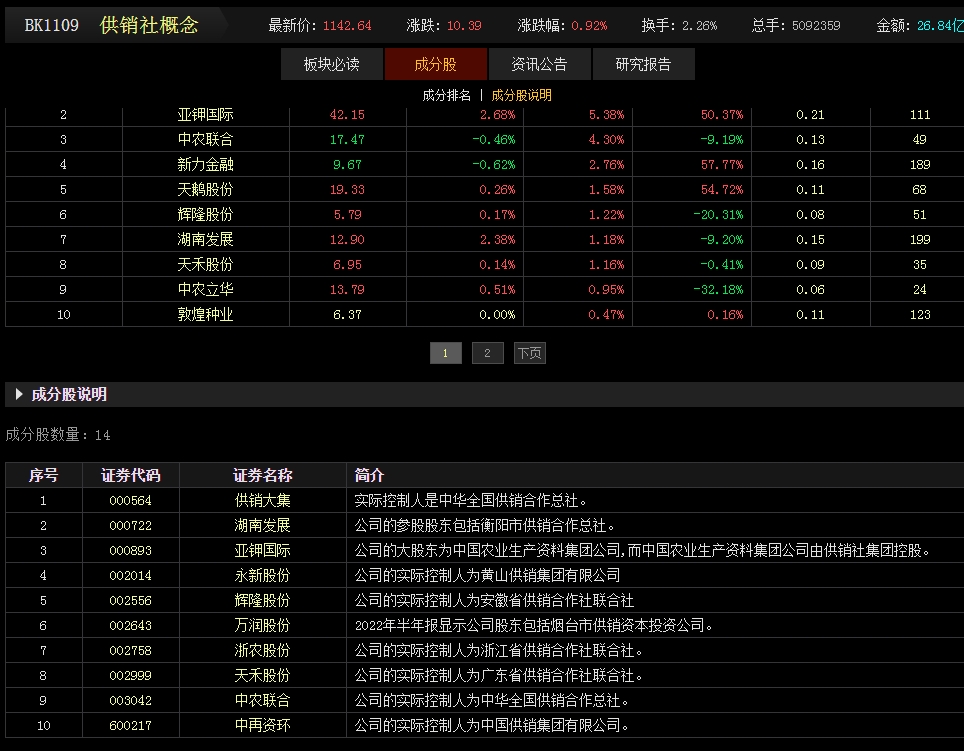Open 新力金融 stock link
Screen dimensions: 964x751
[x=205, y=165]
